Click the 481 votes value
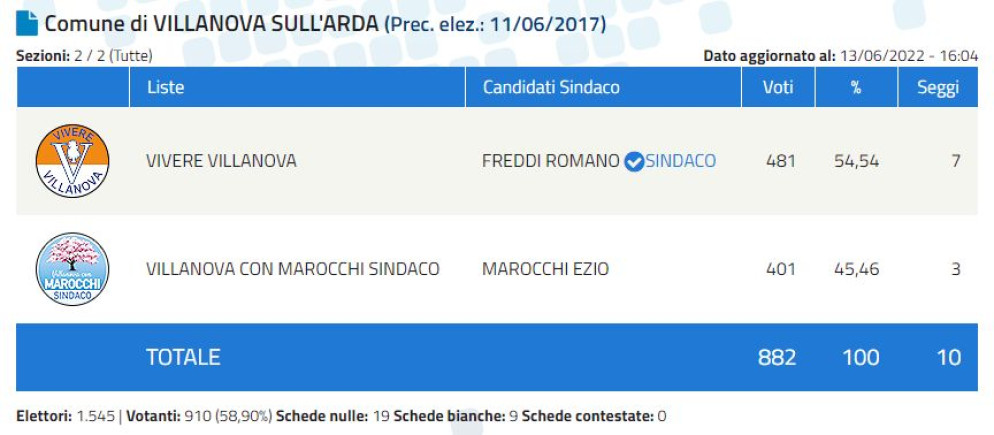Screen dimensions: 994x435 pyautogui.click(x=780, y=161)
